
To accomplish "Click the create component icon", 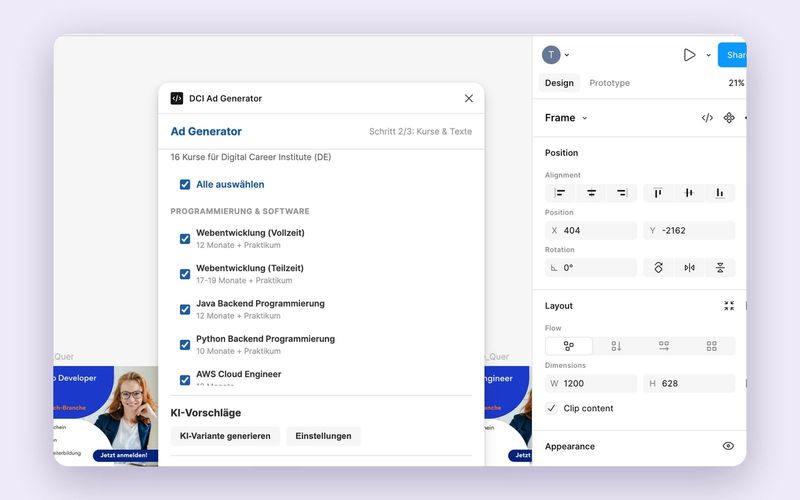I will point(729,118).
